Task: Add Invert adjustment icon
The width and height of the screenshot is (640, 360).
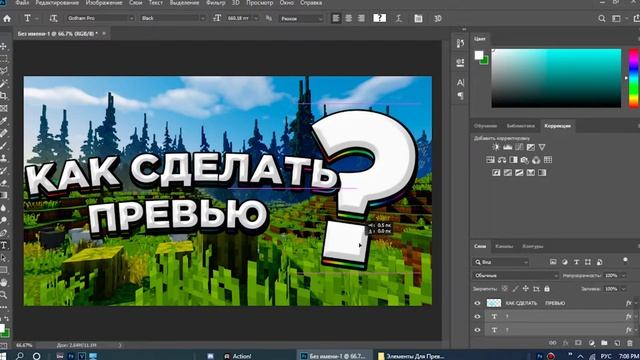Action: [x=496, y=173]
